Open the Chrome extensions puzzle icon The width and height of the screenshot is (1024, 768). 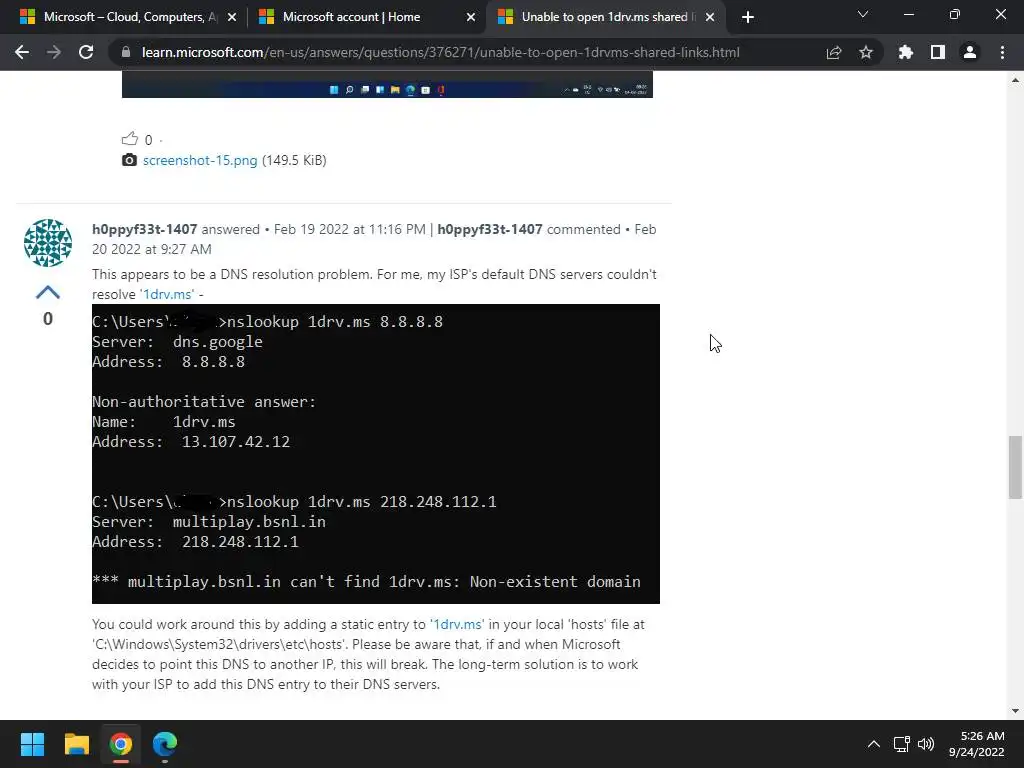pyautogui.click(x=905, y=52)
